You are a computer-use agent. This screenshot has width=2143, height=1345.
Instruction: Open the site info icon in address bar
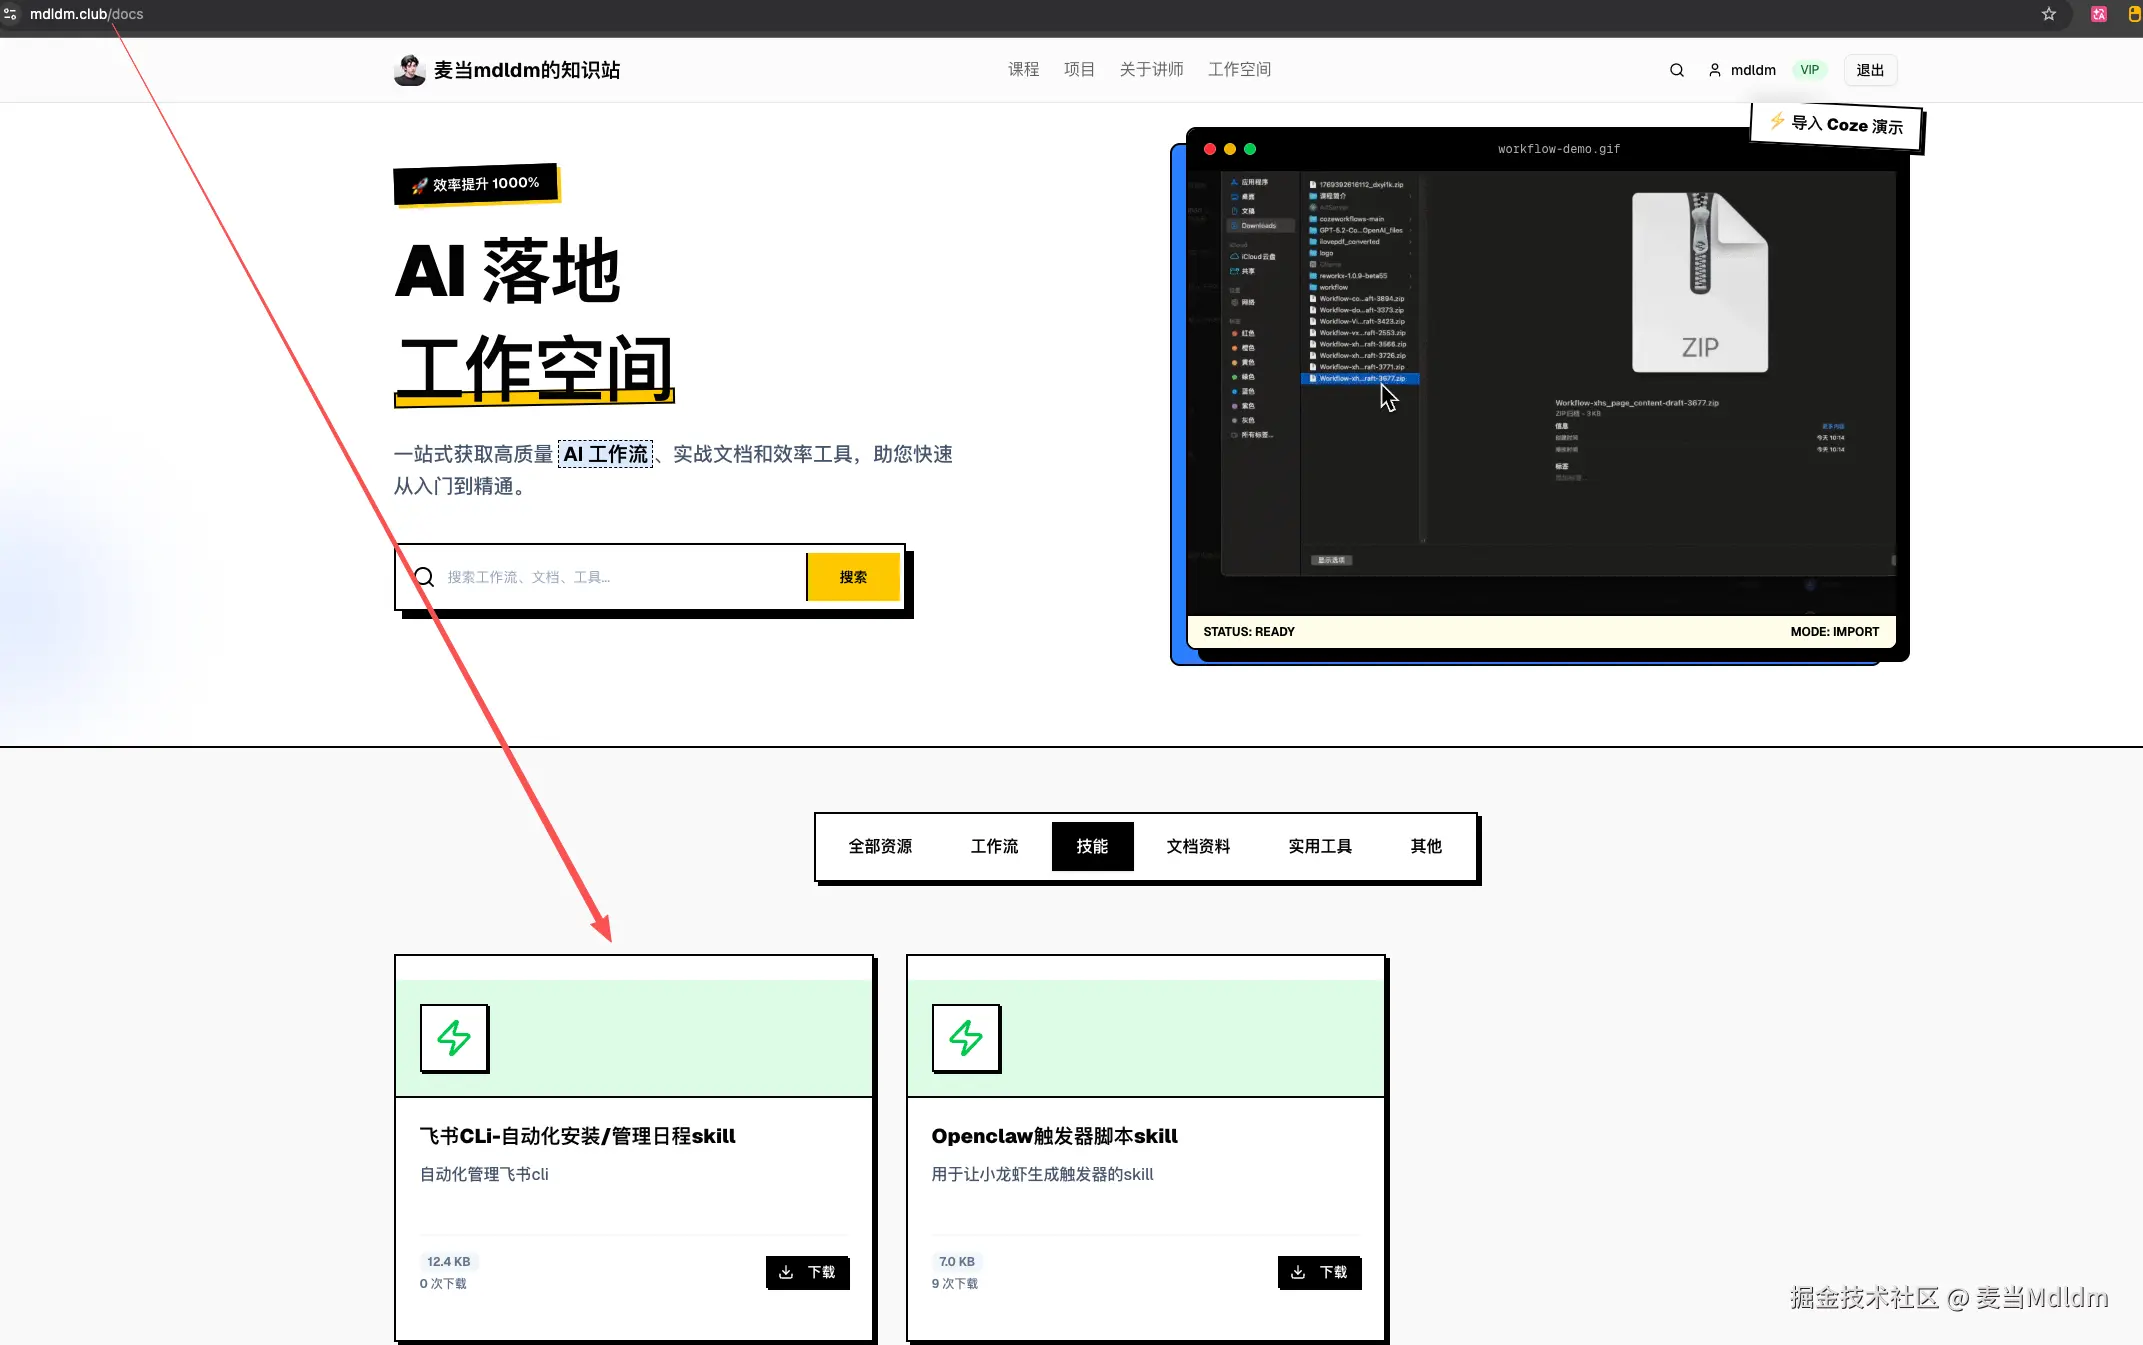click(x=10, y=14)
